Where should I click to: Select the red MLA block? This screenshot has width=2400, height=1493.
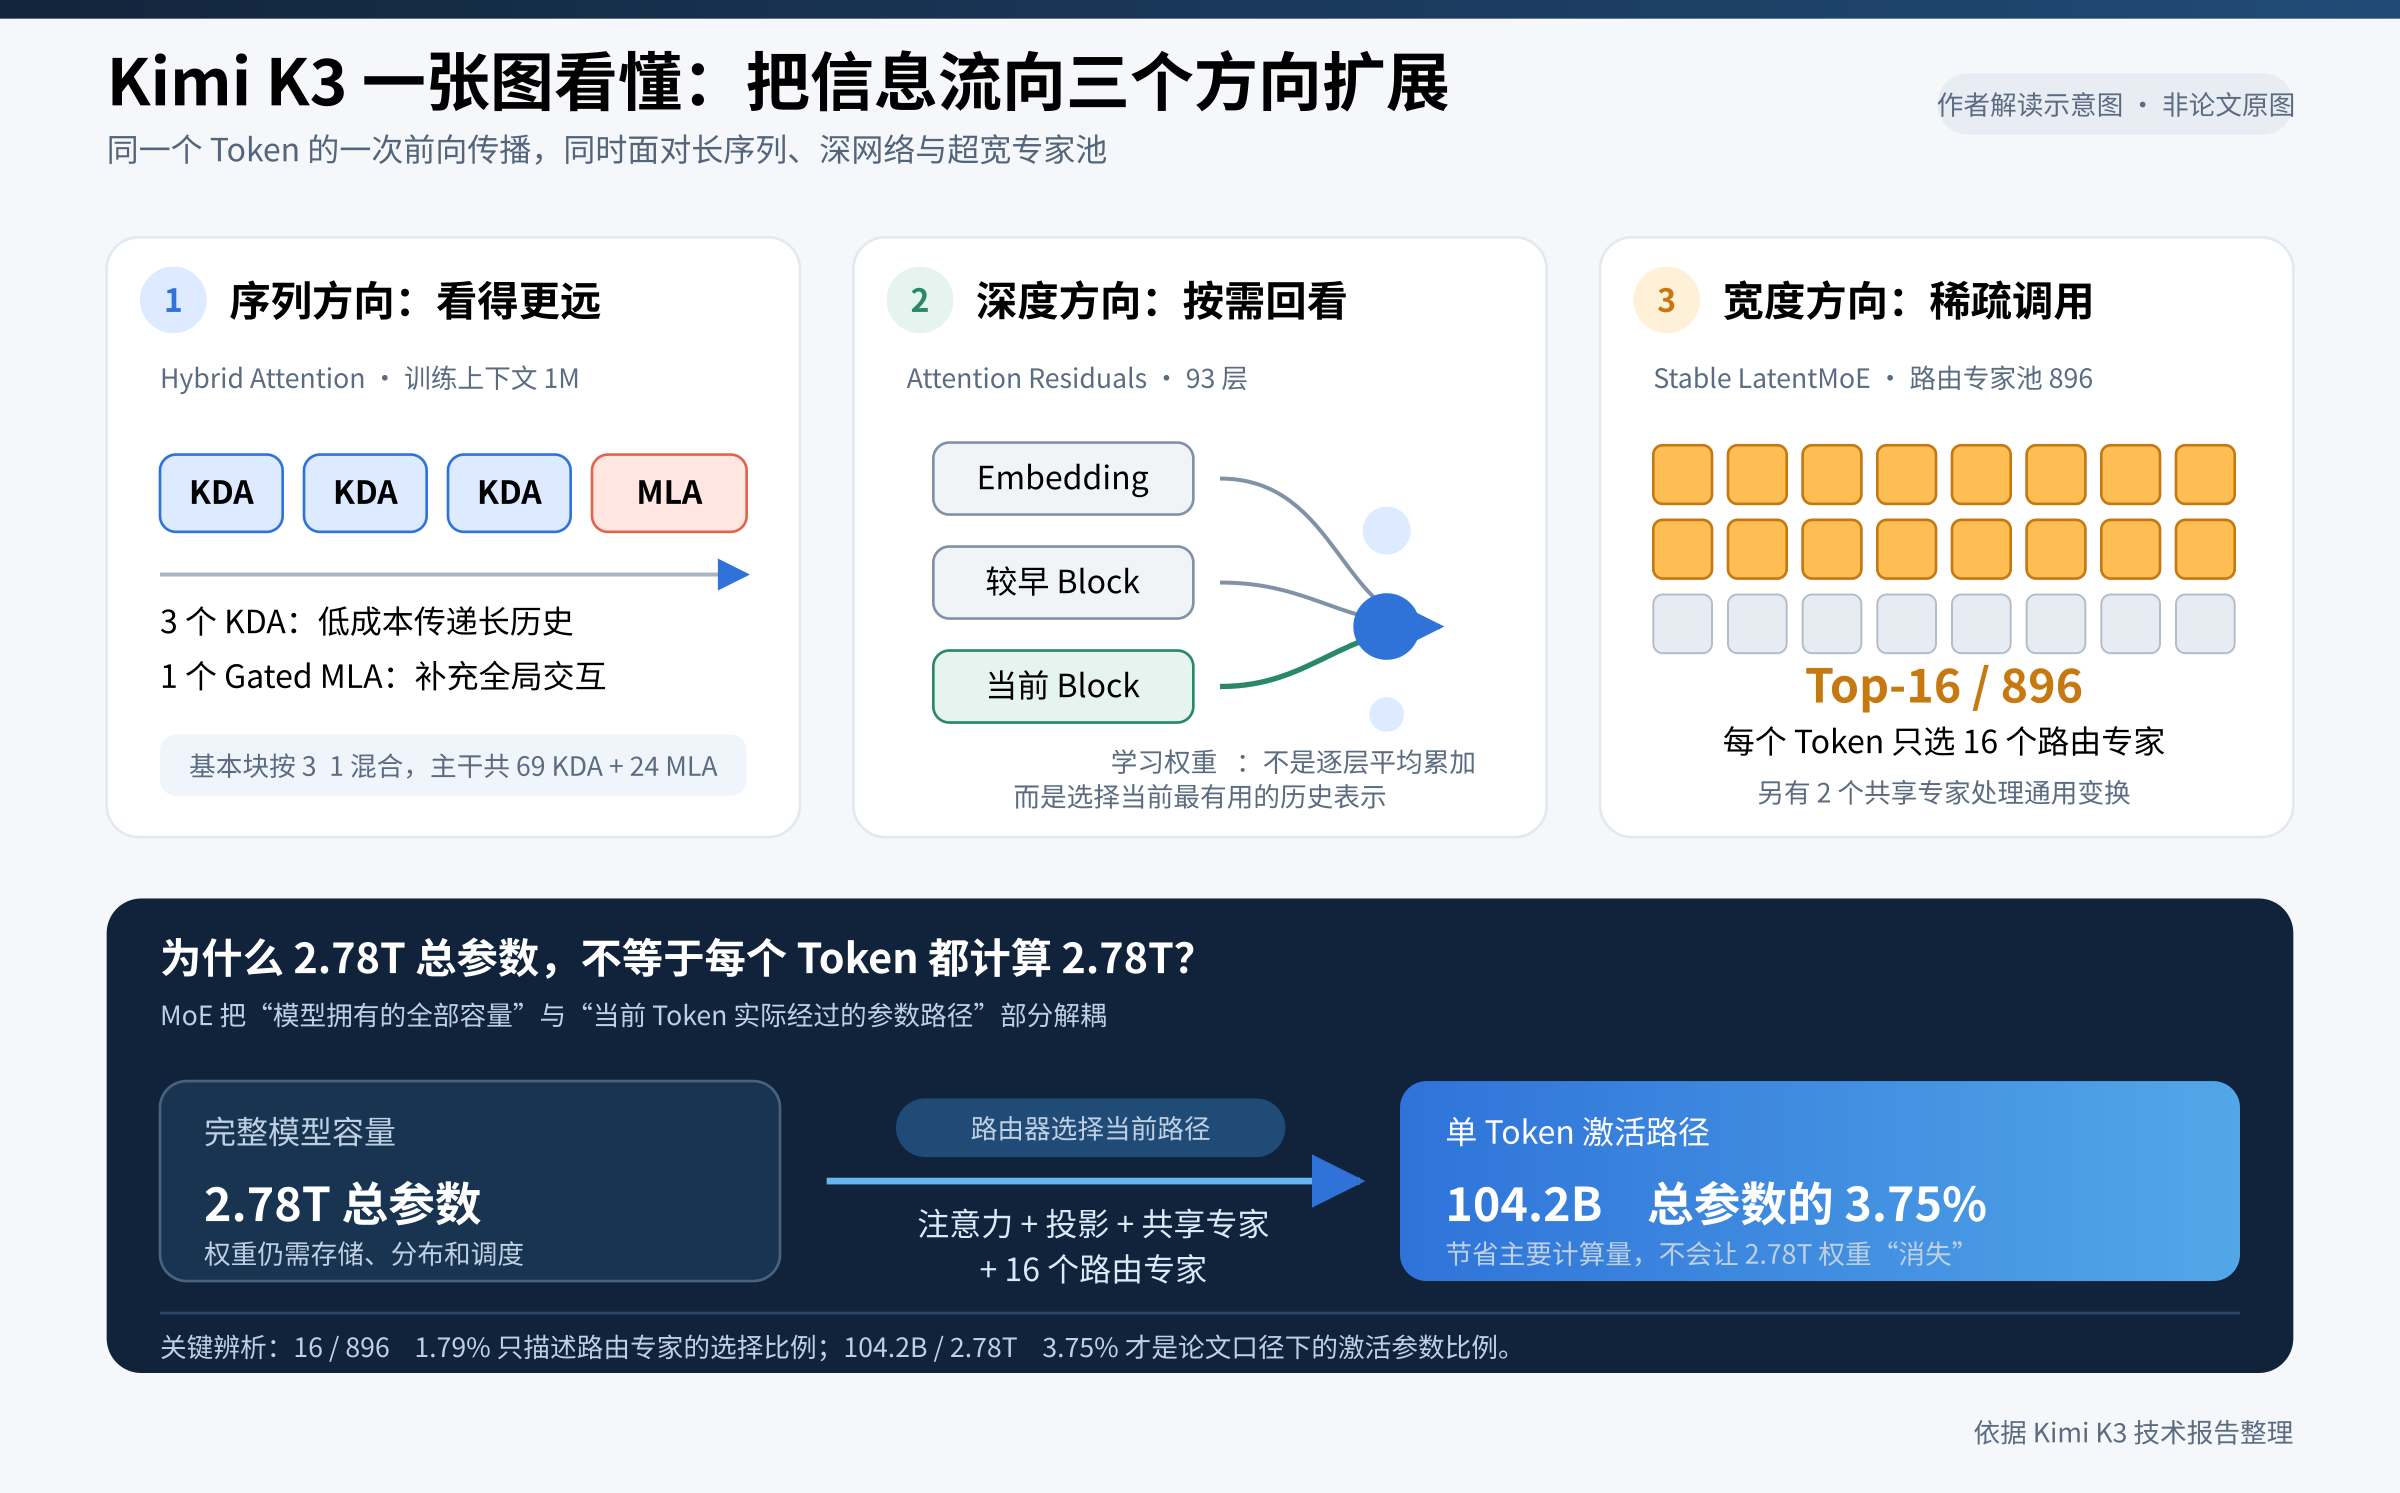pos(669,493)
